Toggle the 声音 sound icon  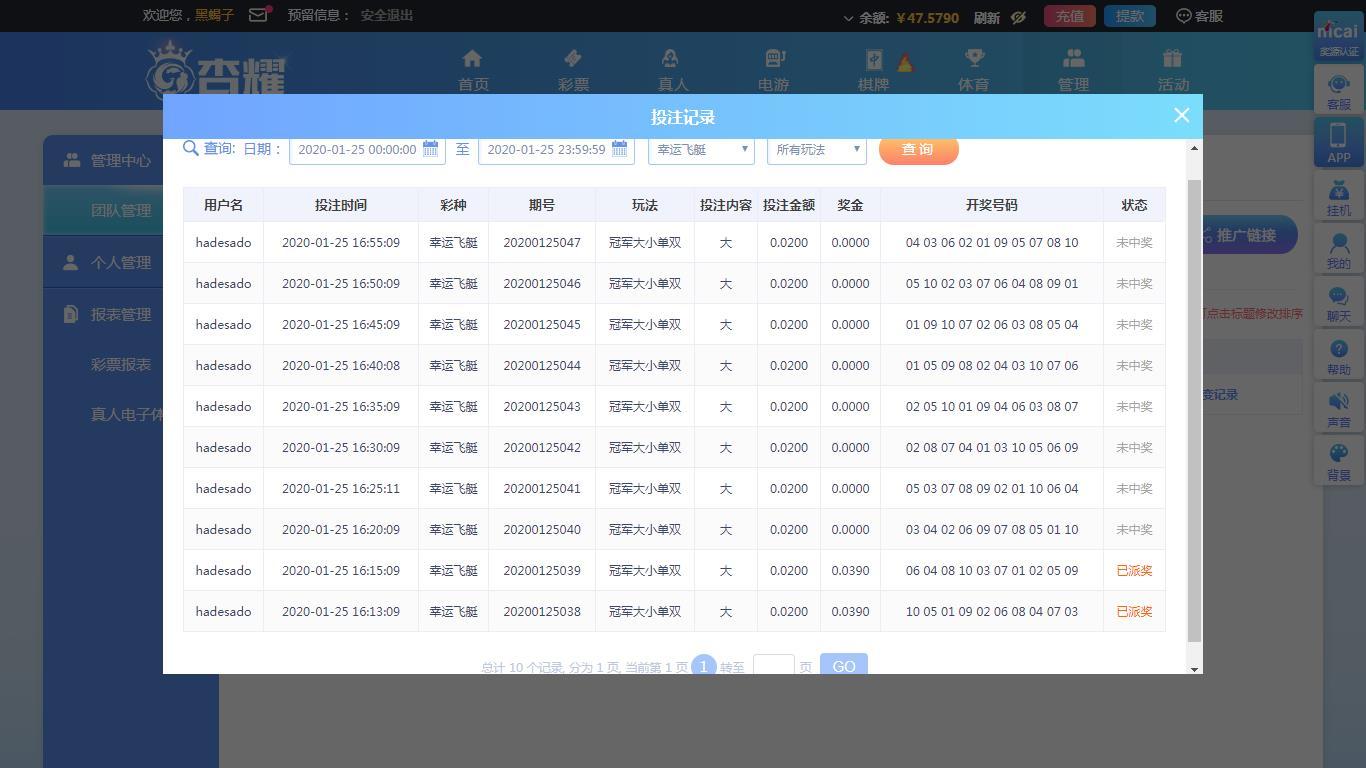[1338, 410]
